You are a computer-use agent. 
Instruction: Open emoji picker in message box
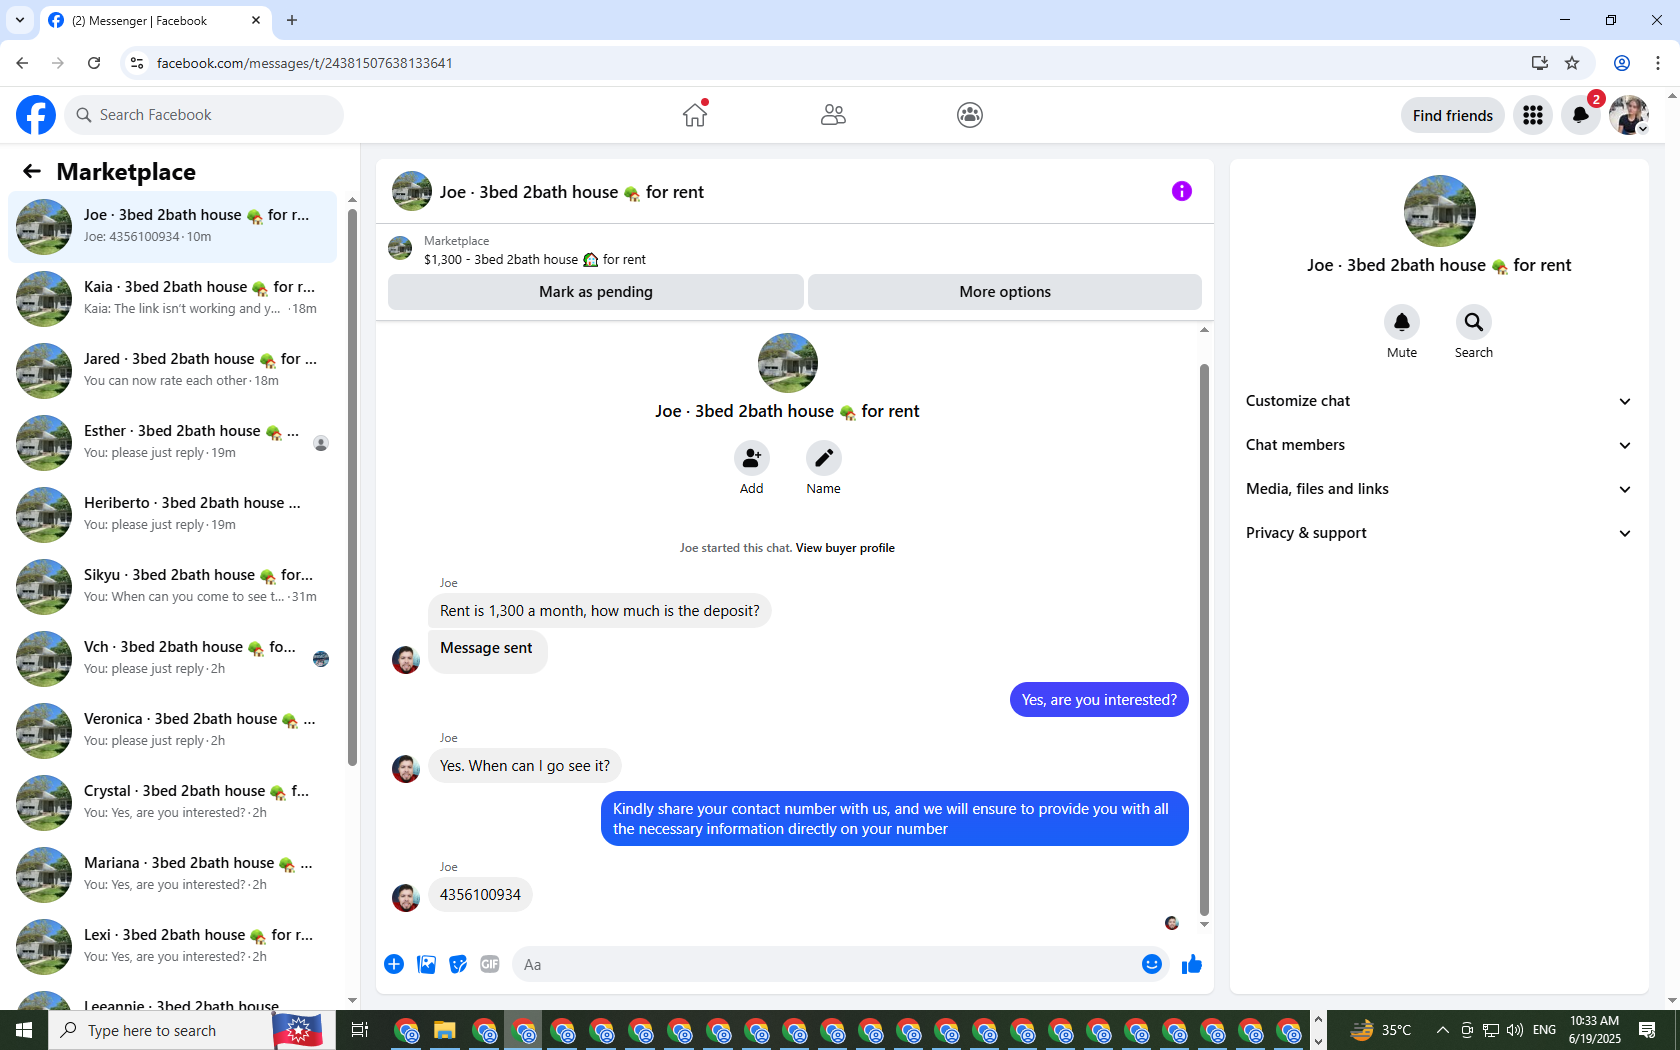pos(1152,964)
